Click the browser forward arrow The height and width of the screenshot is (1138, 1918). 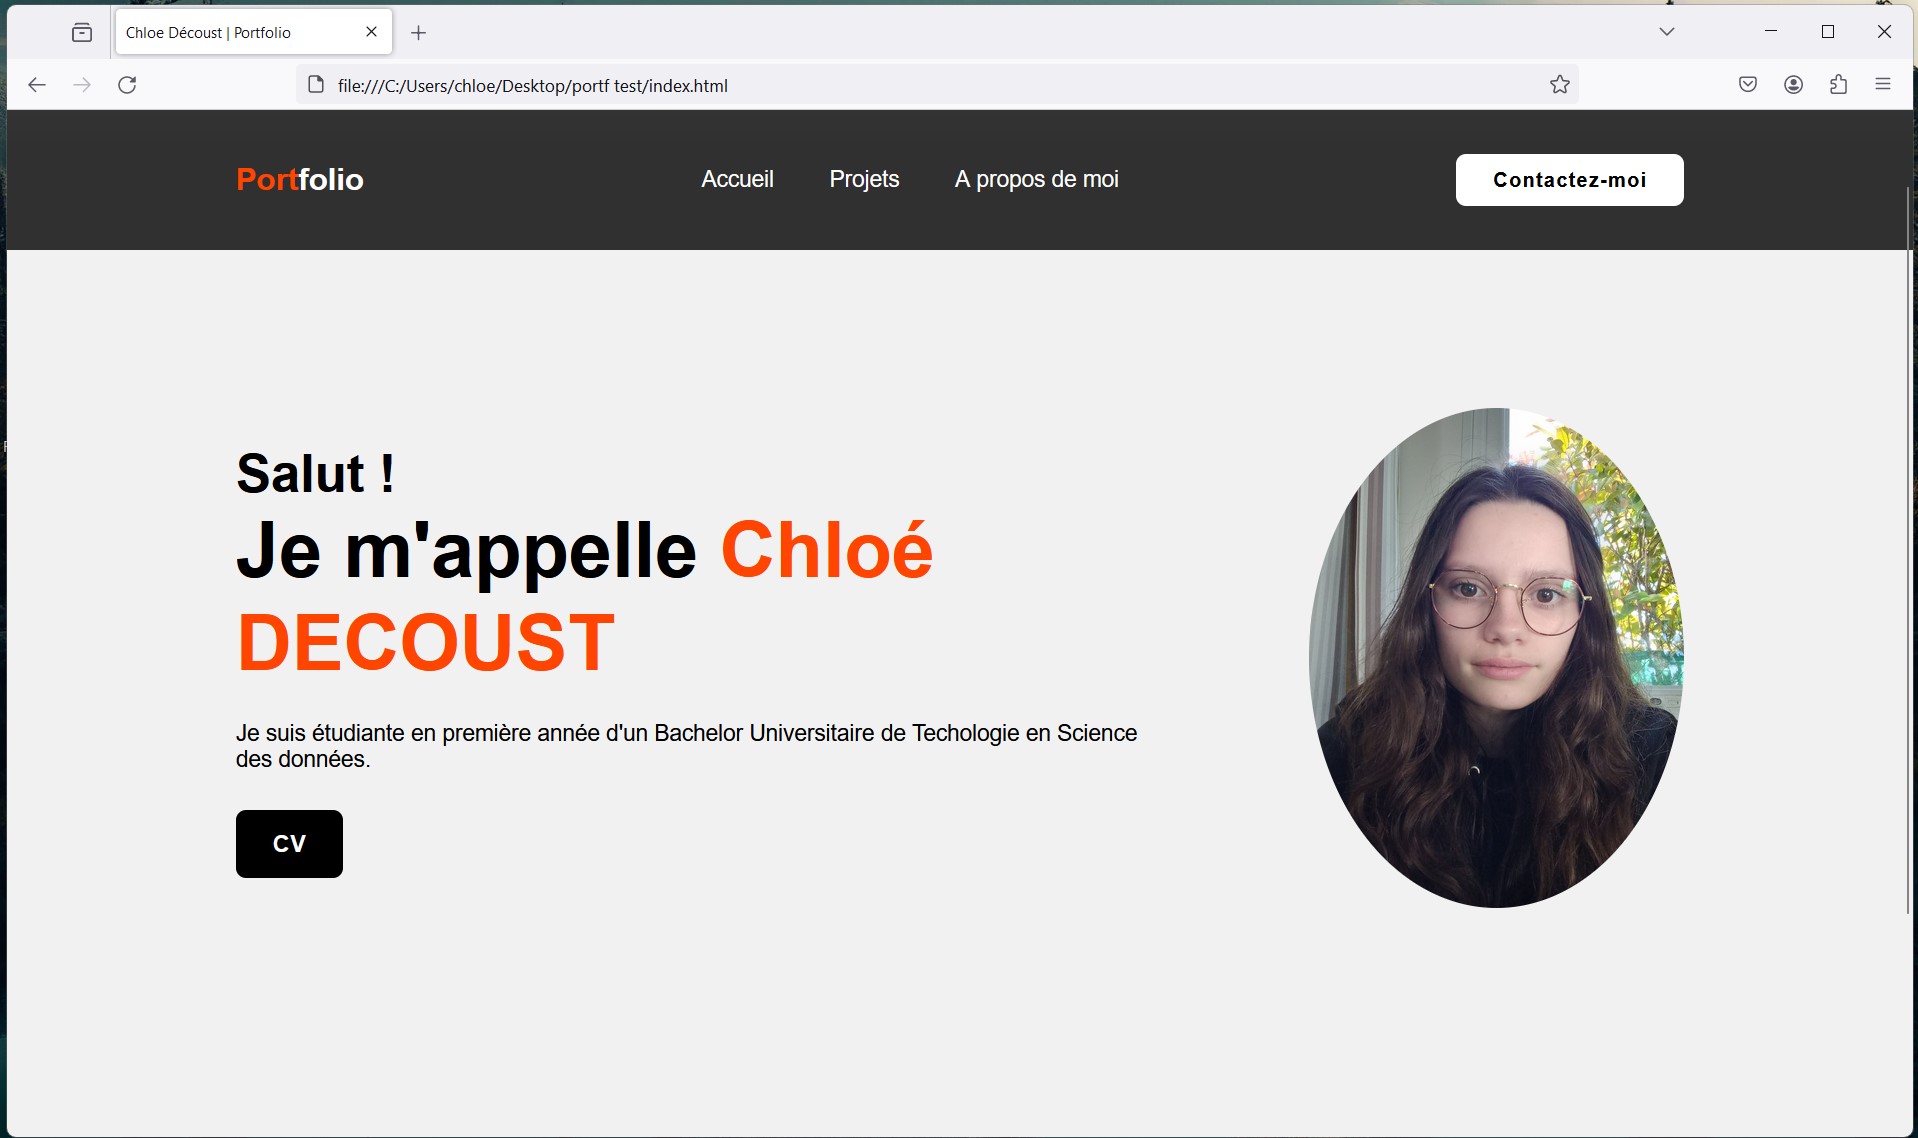[82, 85]
